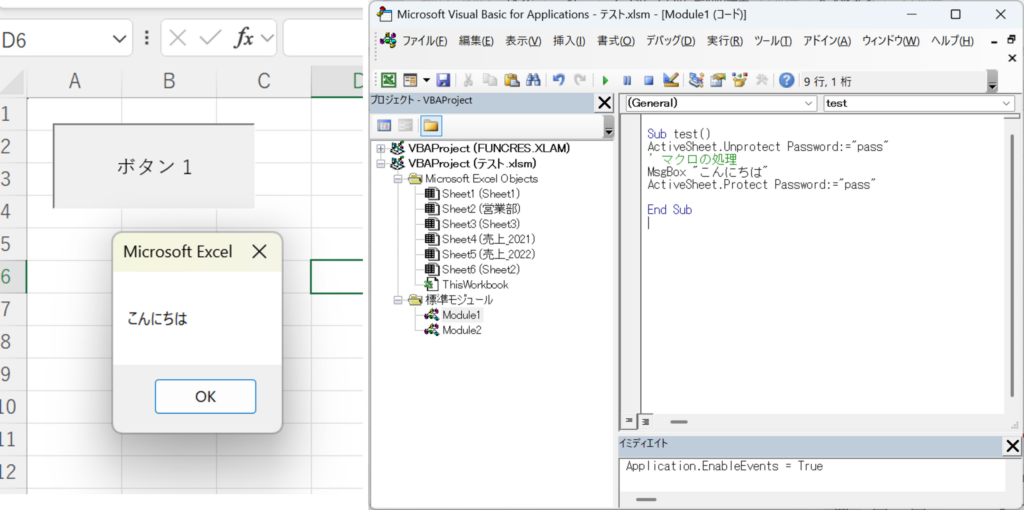
Task: Click the ボタン 1 button on the sheet
Action: (x=153, y=166)
